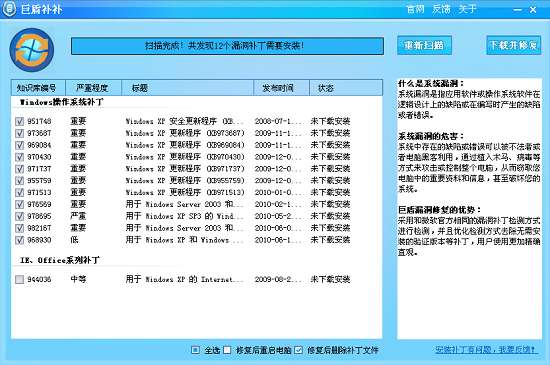Sort by 发布时间 column header
The image size is (550, 365).
coord(281,88)
